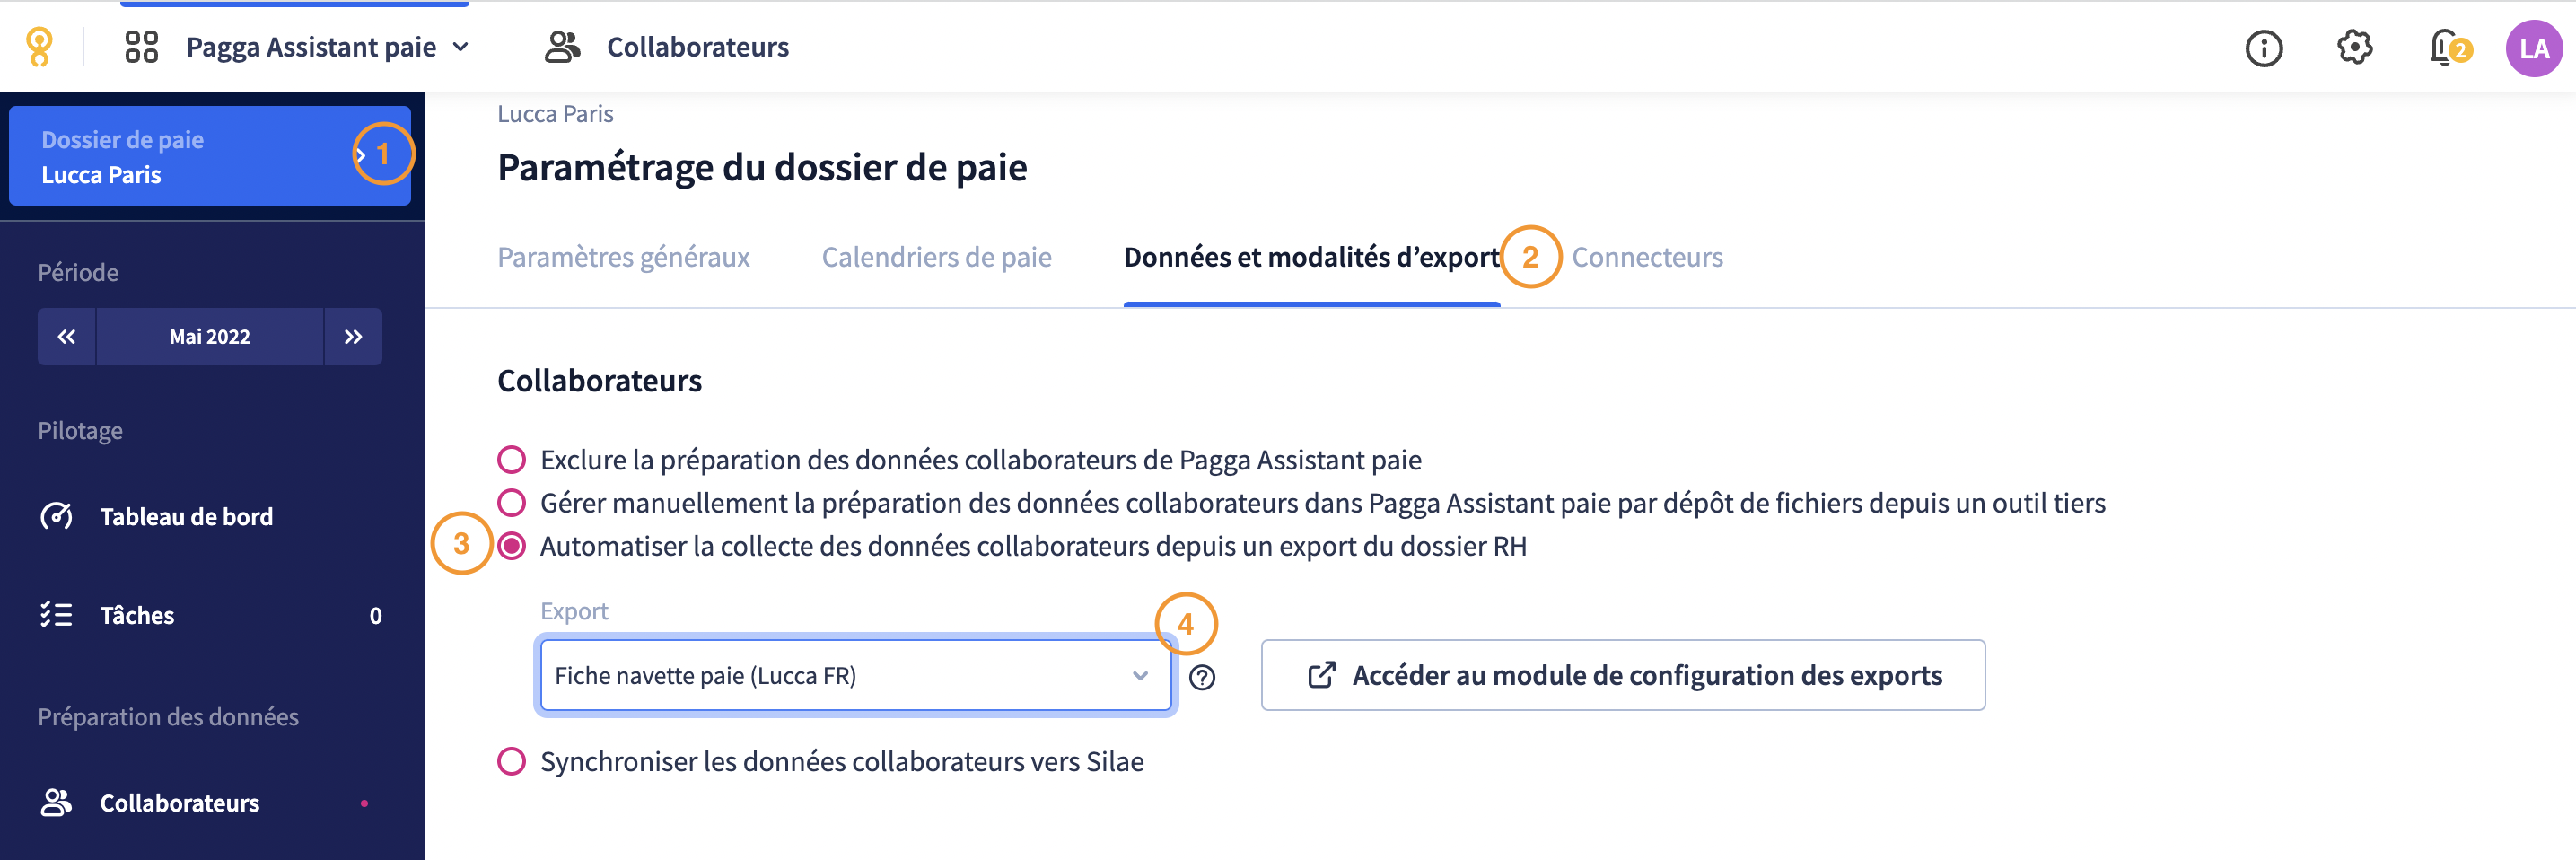Open the LA user avatar
2576x860 pixels.
2533,48
